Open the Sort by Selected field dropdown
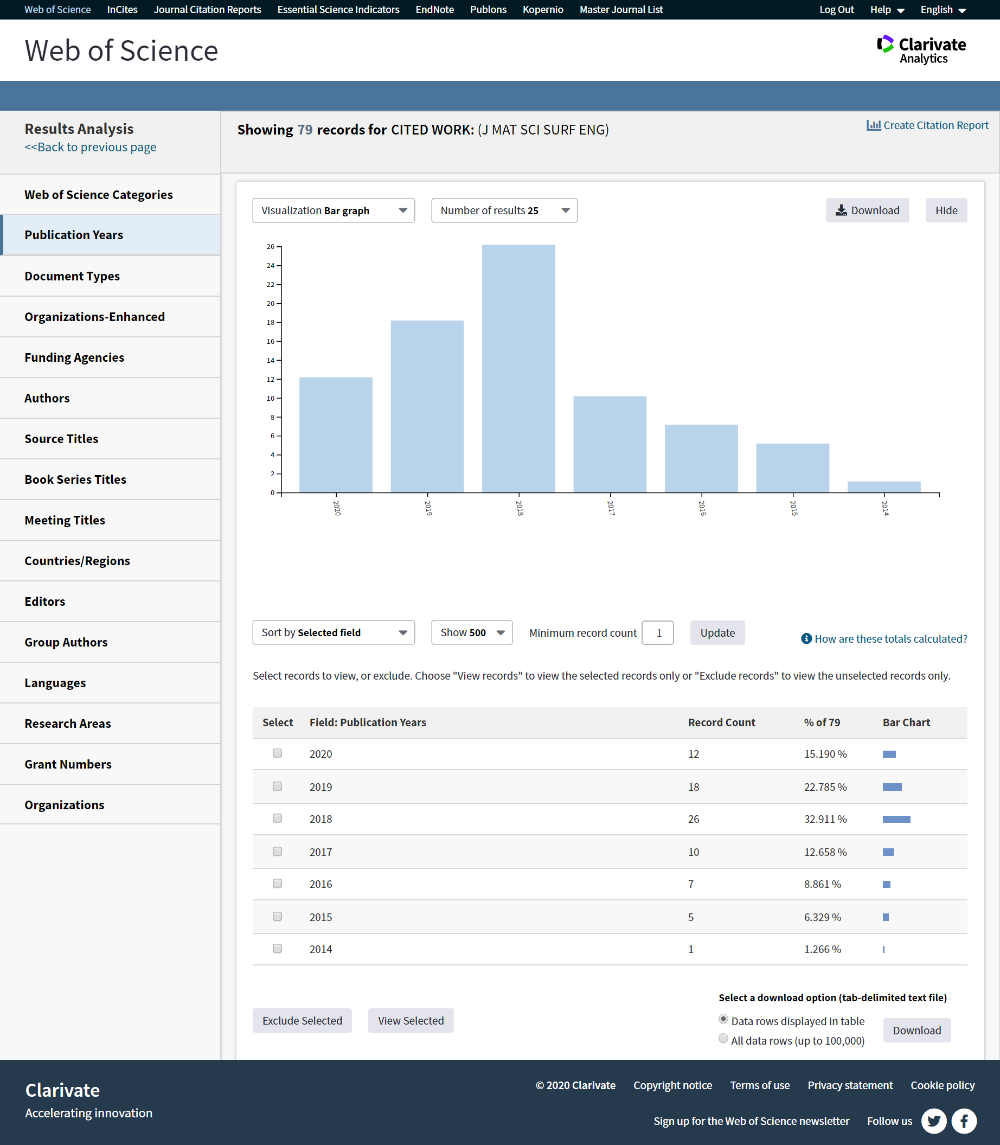1000x1145 pixels. pos(333,632)
